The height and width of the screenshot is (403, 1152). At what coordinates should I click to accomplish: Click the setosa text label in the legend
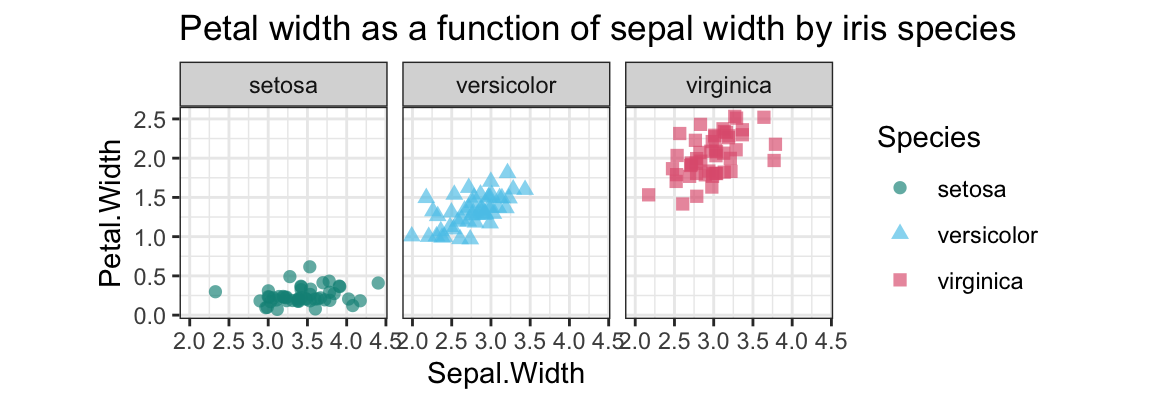tap(971, 187)
